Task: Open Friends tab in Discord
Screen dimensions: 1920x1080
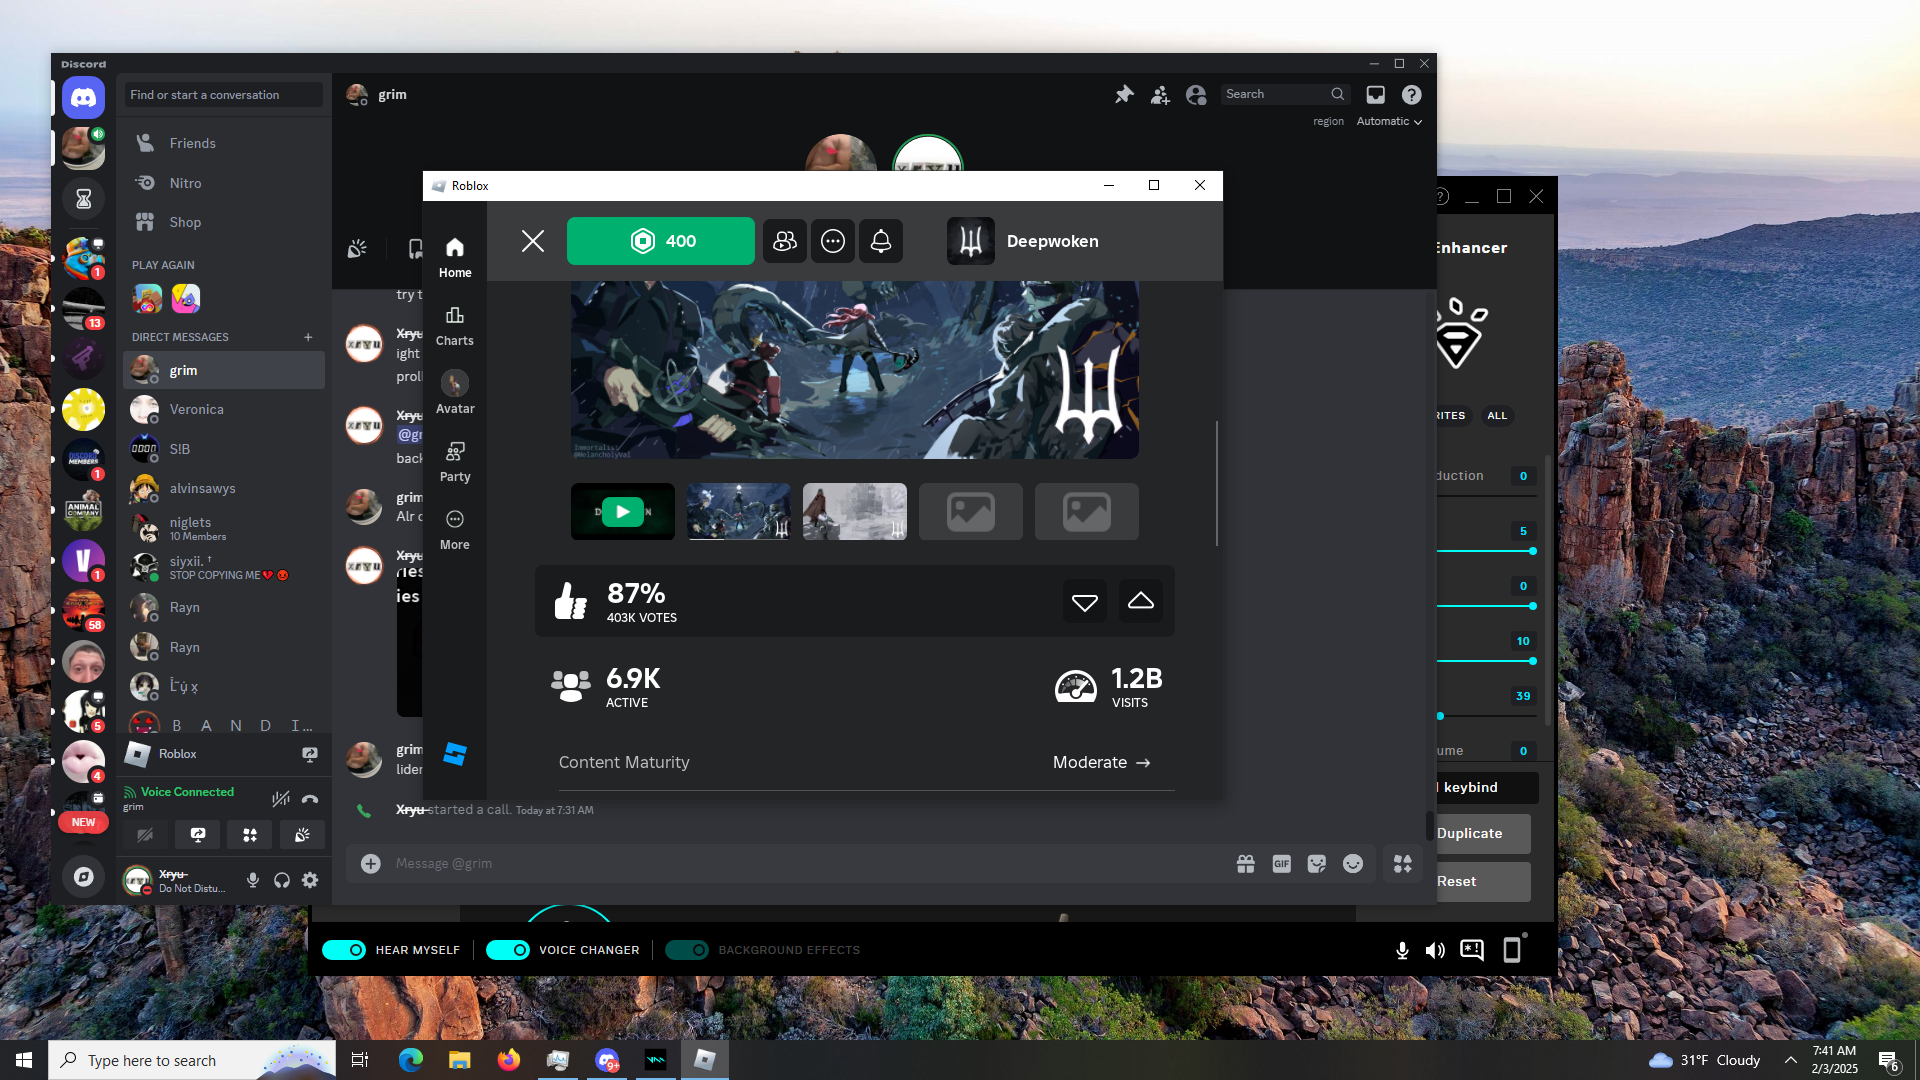Action: [192, 143]
